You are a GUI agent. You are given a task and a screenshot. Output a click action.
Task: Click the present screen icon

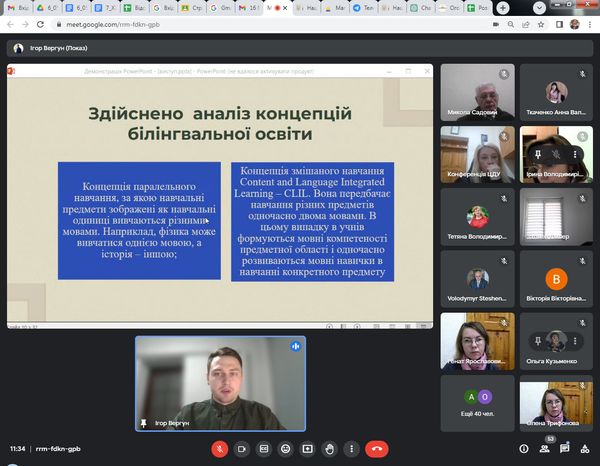point(308,449)
